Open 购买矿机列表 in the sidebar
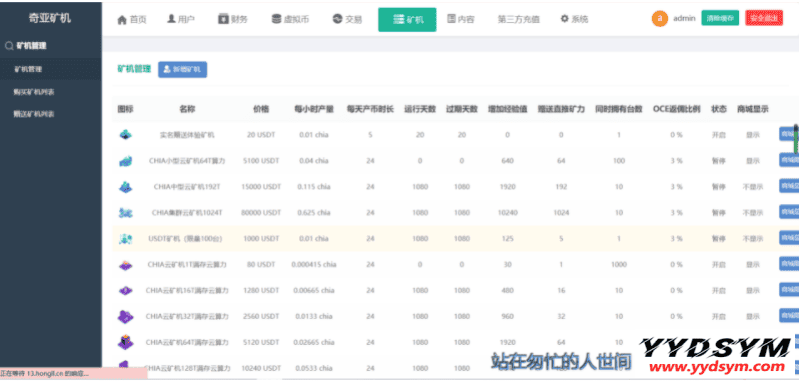Screen dimensions: 802x381 click(34, 92)
